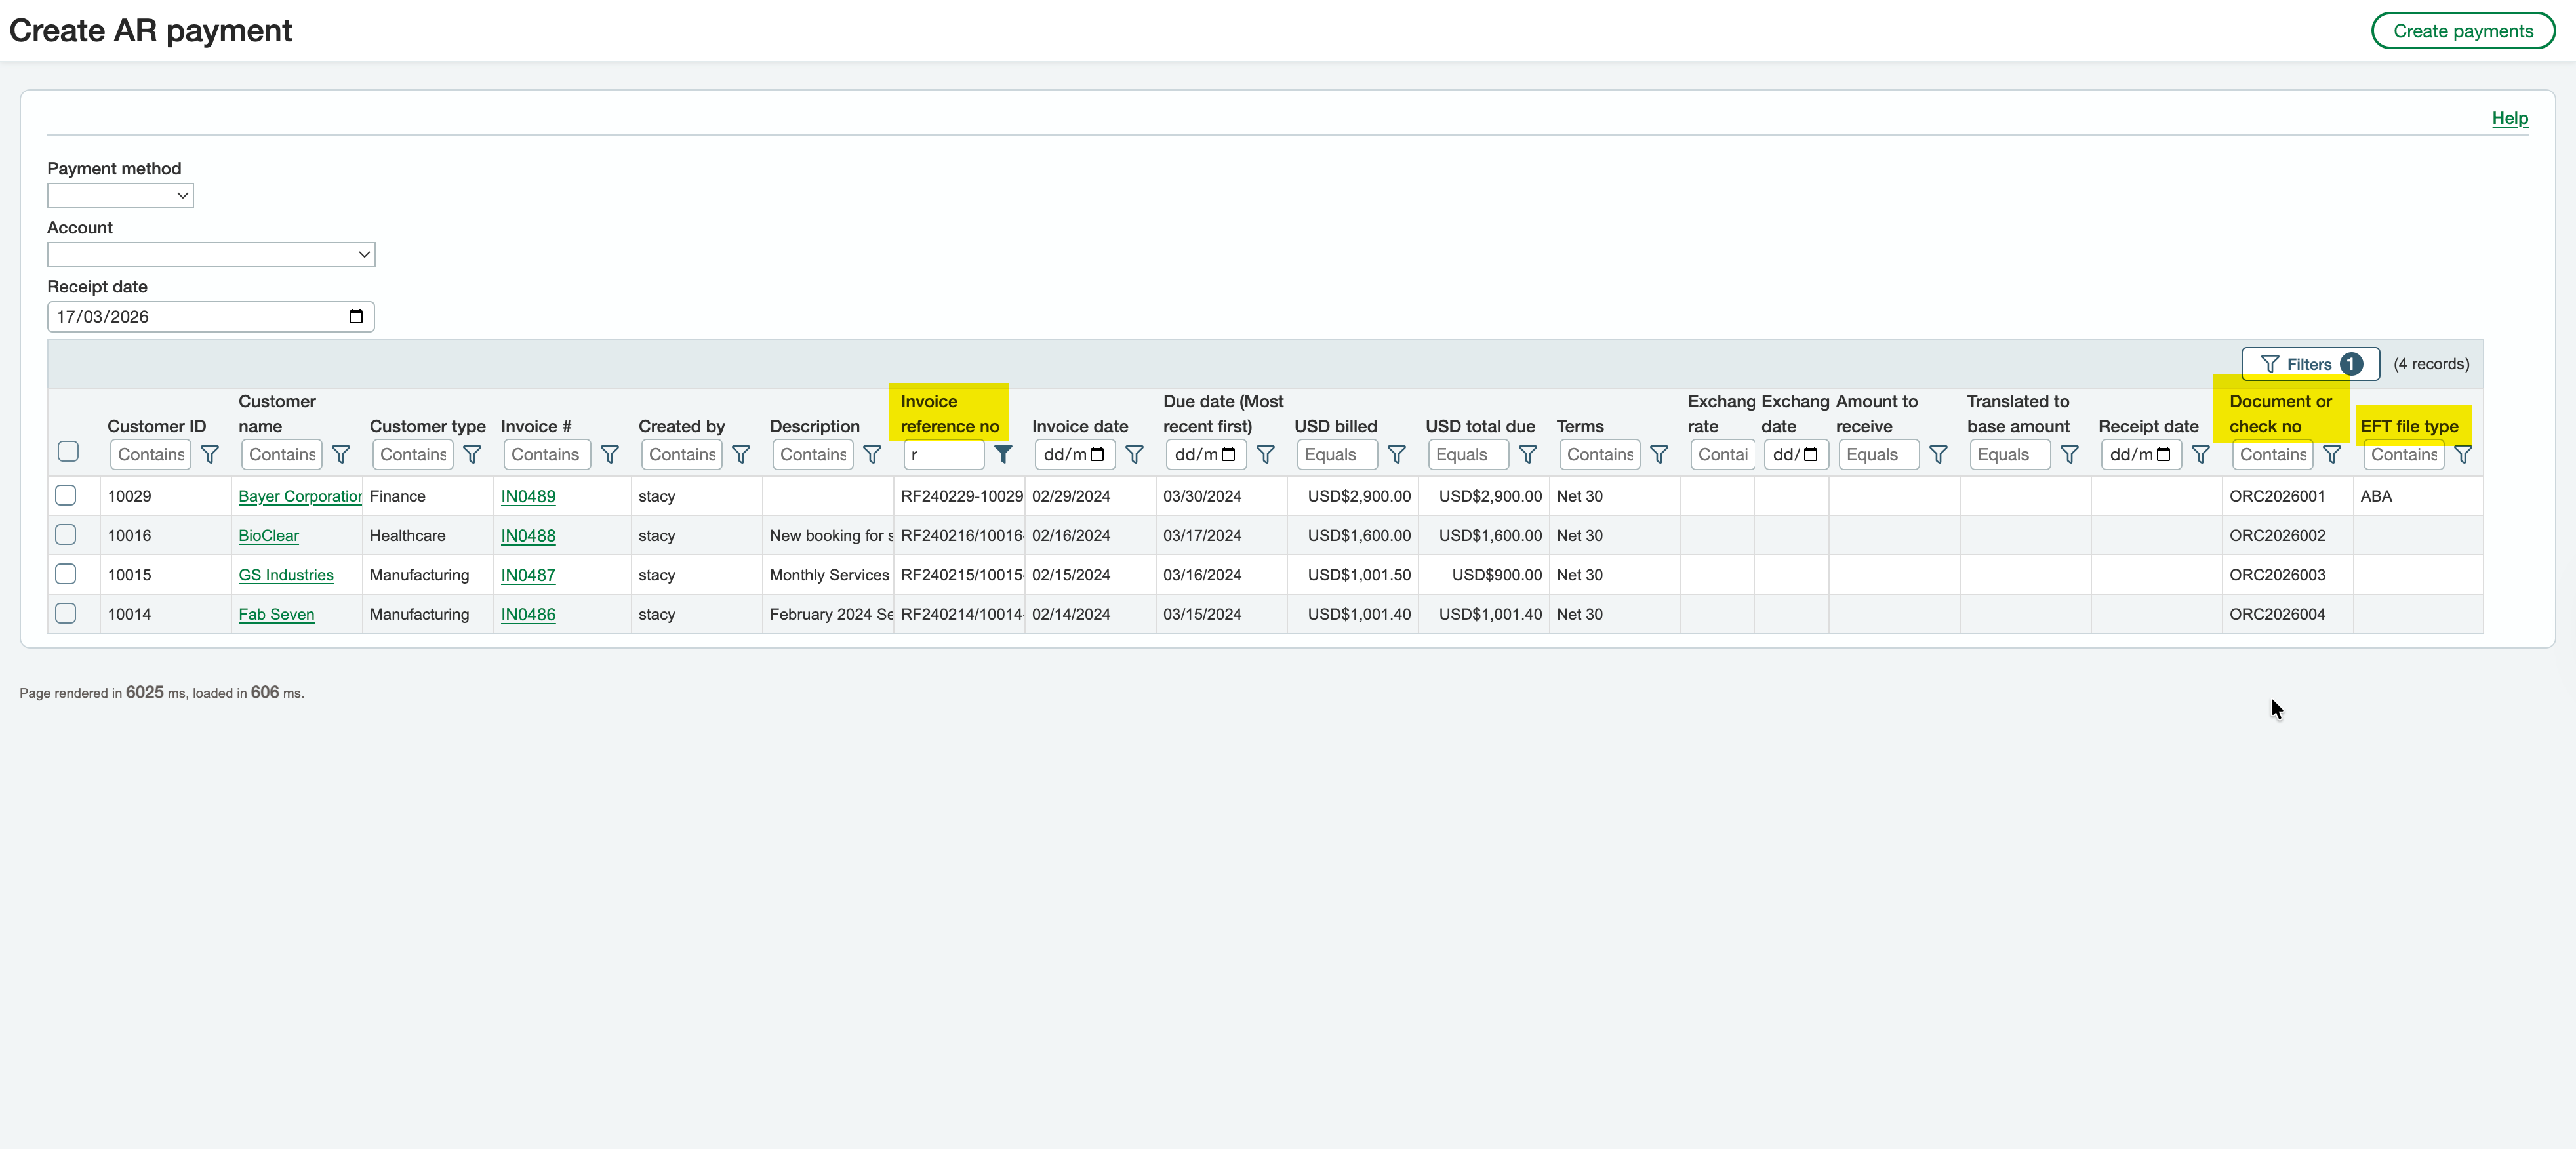Click filter icon for Customer name column
Screen dimensions: 2576x1149
tap(341, 455)
